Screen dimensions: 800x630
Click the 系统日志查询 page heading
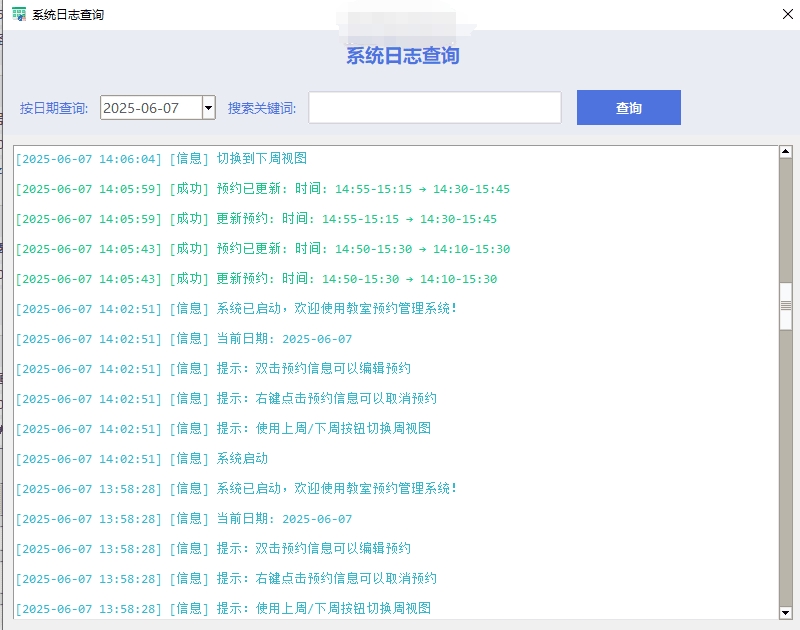tap(403, 56)
